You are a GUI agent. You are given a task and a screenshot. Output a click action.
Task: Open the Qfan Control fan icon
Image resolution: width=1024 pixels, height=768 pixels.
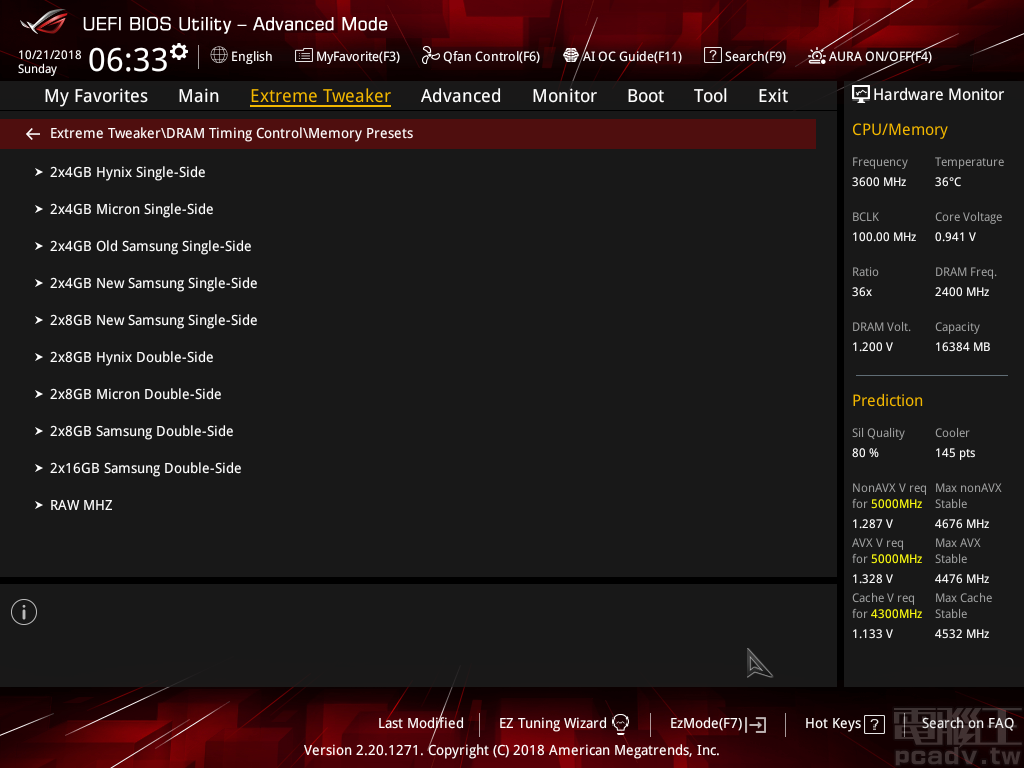[430, 56]
